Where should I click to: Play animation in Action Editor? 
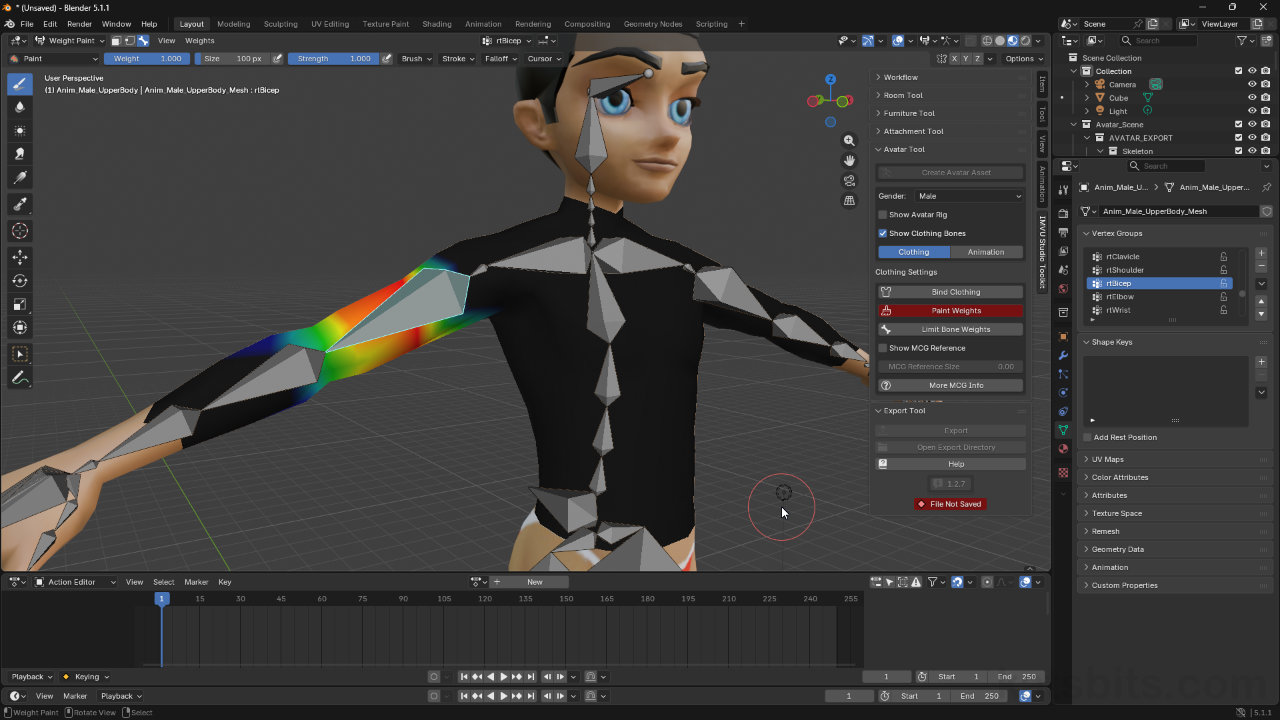tap(503, 677)
